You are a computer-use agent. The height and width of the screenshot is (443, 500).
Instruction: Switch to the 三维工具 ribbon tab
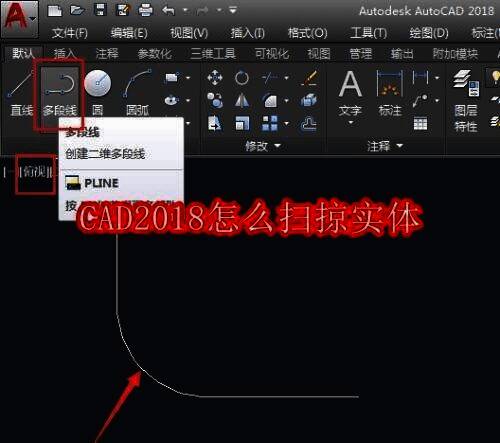click(213, 54)
